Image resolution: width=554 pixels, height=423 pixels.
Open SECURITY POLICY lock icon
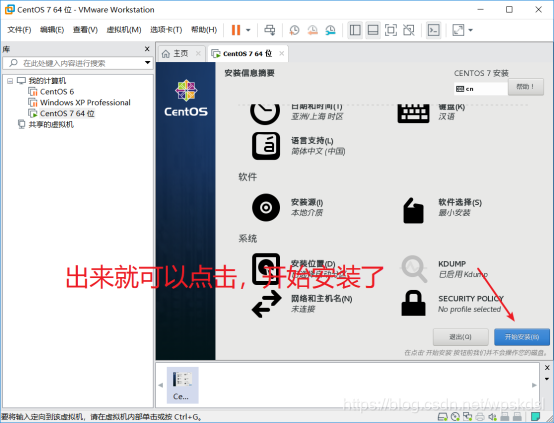pyautogui.click(x=413, y=303)
